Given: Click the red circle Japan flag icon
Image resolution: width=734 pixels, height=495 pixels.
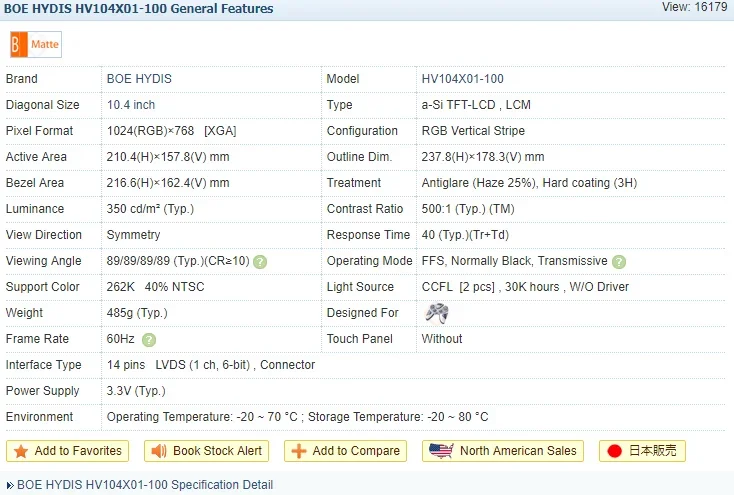Looking at the screenshot, I should (614, 451).
